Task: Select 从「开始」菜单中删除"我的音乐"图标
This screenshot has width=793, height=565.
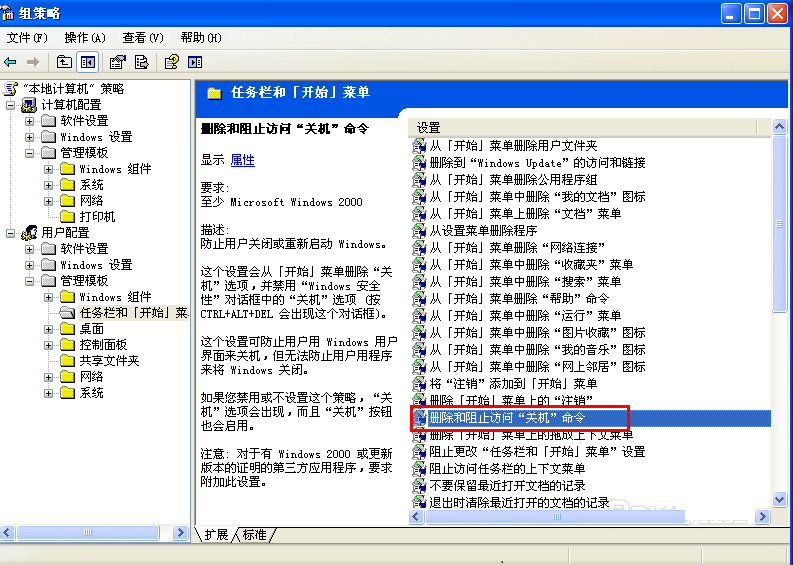Action: (537, 350)
